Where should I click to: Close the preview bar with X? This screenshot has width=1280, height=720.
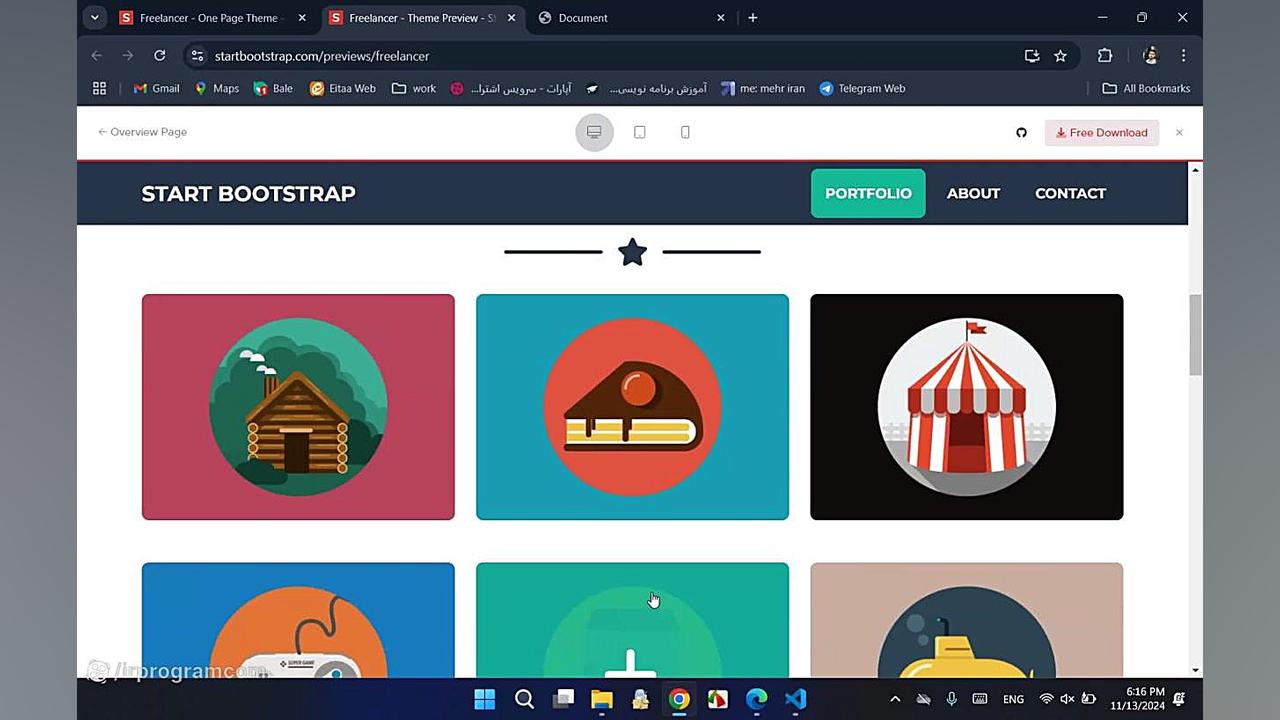1179,132
